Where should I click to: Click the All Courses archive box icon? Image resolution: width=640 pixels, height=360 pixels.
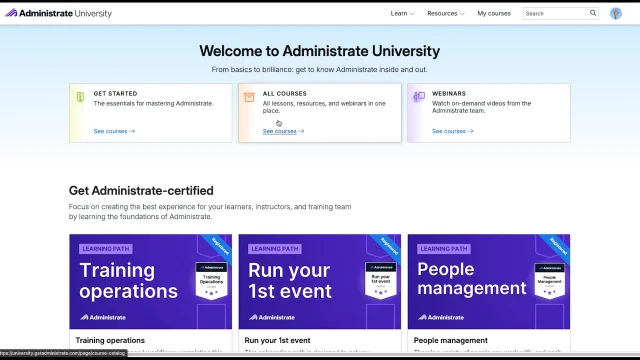(x=249, y=97)
